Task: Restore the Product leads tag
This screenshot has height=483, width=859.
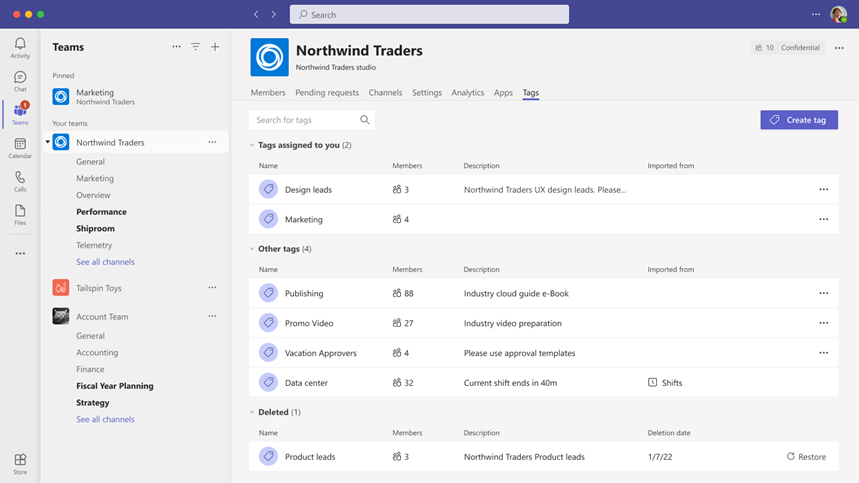Action: 806,457
